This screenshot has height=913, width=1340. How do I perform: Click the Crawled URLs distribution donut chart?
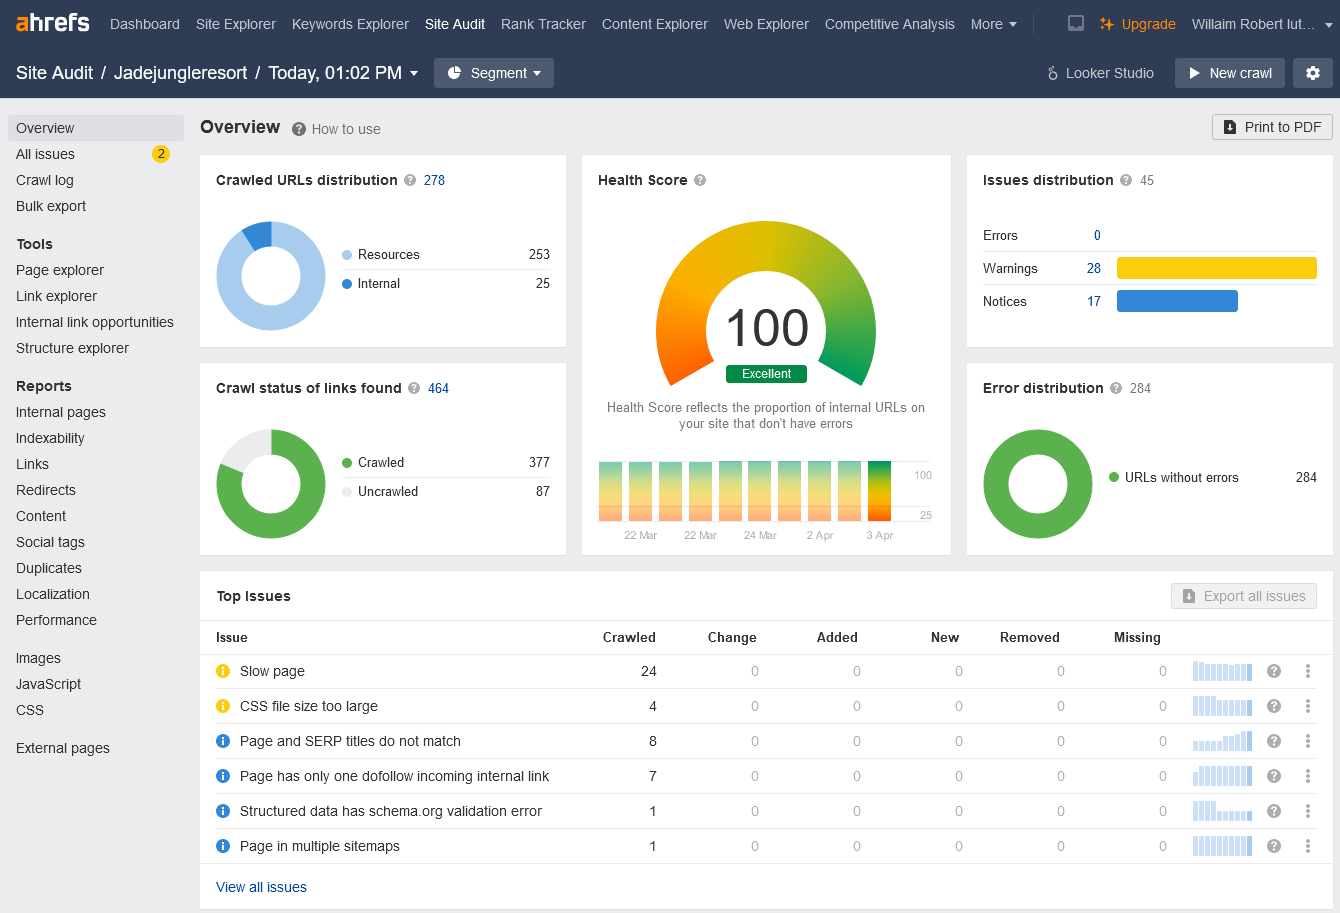(x=271, y=276)
